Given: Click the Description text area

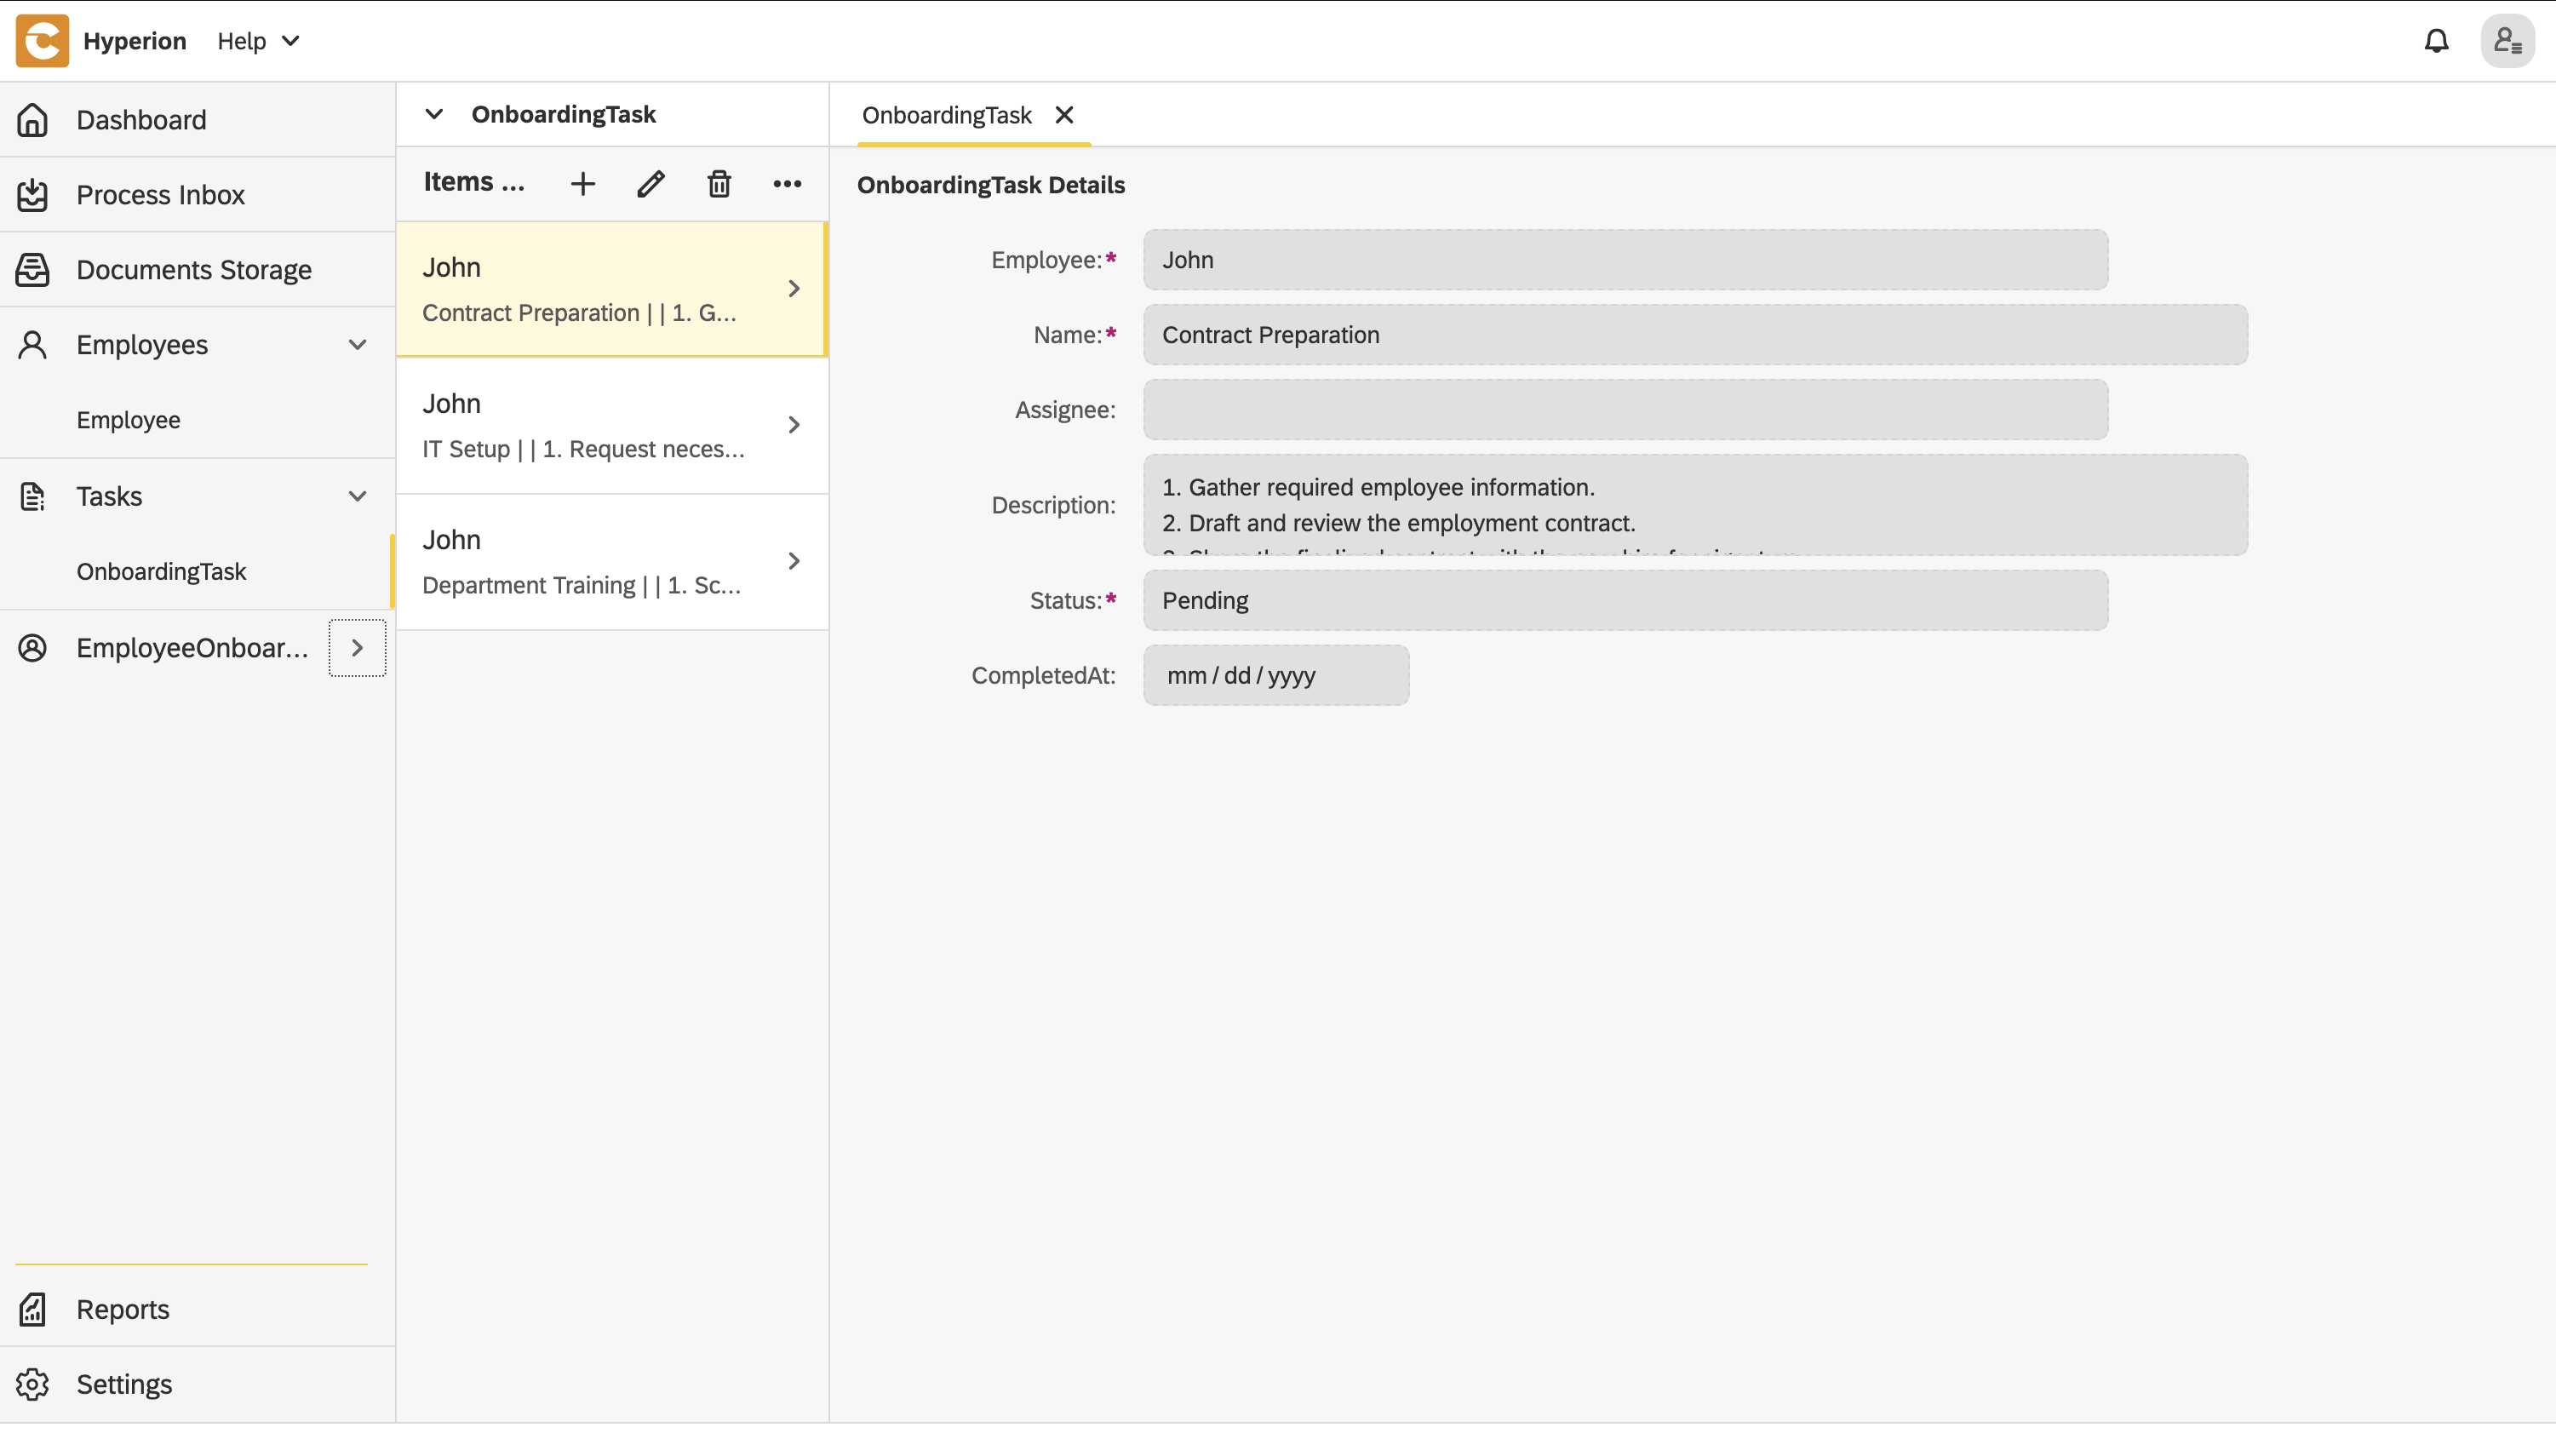Looking at the screenshot, I should (x=1696, y=505).
